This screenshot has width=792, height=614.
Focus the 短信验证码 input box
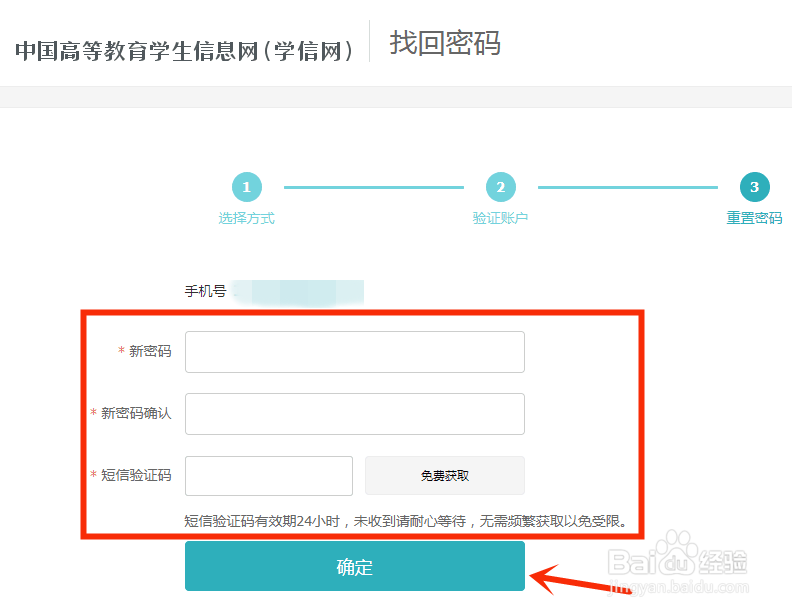point(269,476)
